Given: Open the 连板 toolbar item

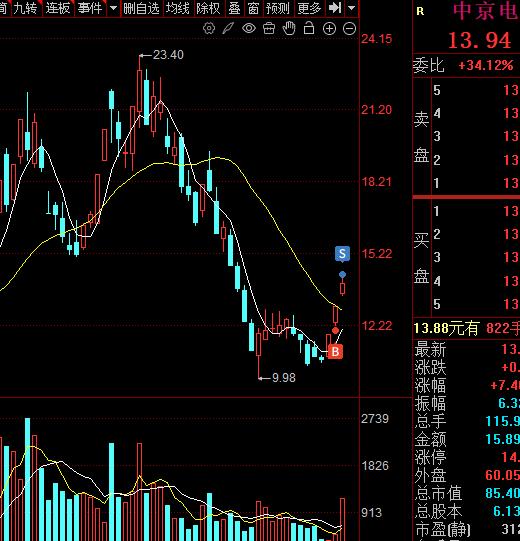Looking at the screenshot, I should click(58, 8).
